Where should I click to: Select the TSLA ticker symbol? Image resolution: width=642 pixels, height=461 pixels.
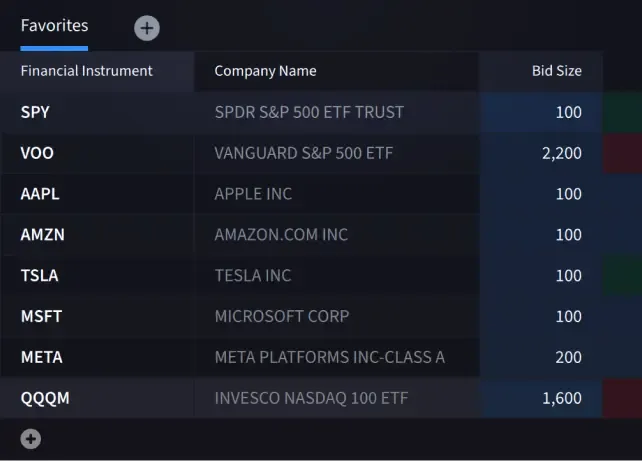pos(39,276)
